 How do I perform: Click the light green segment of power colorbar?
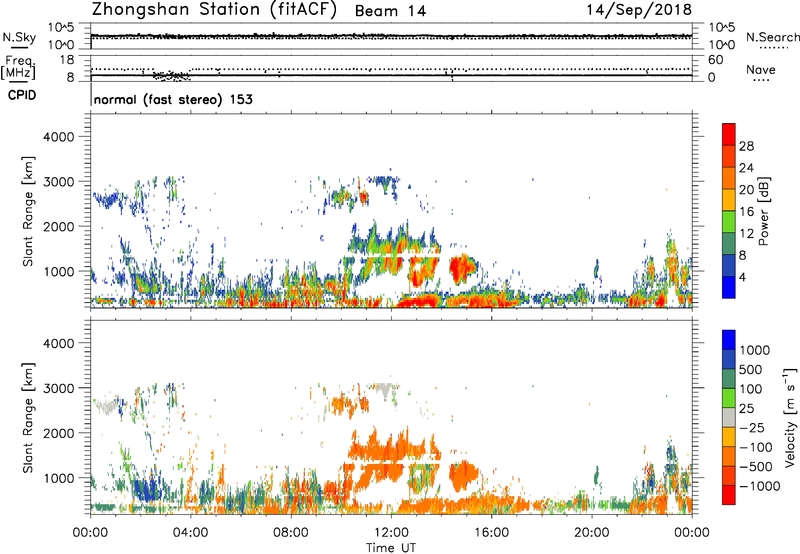click(x=729, y=221)
